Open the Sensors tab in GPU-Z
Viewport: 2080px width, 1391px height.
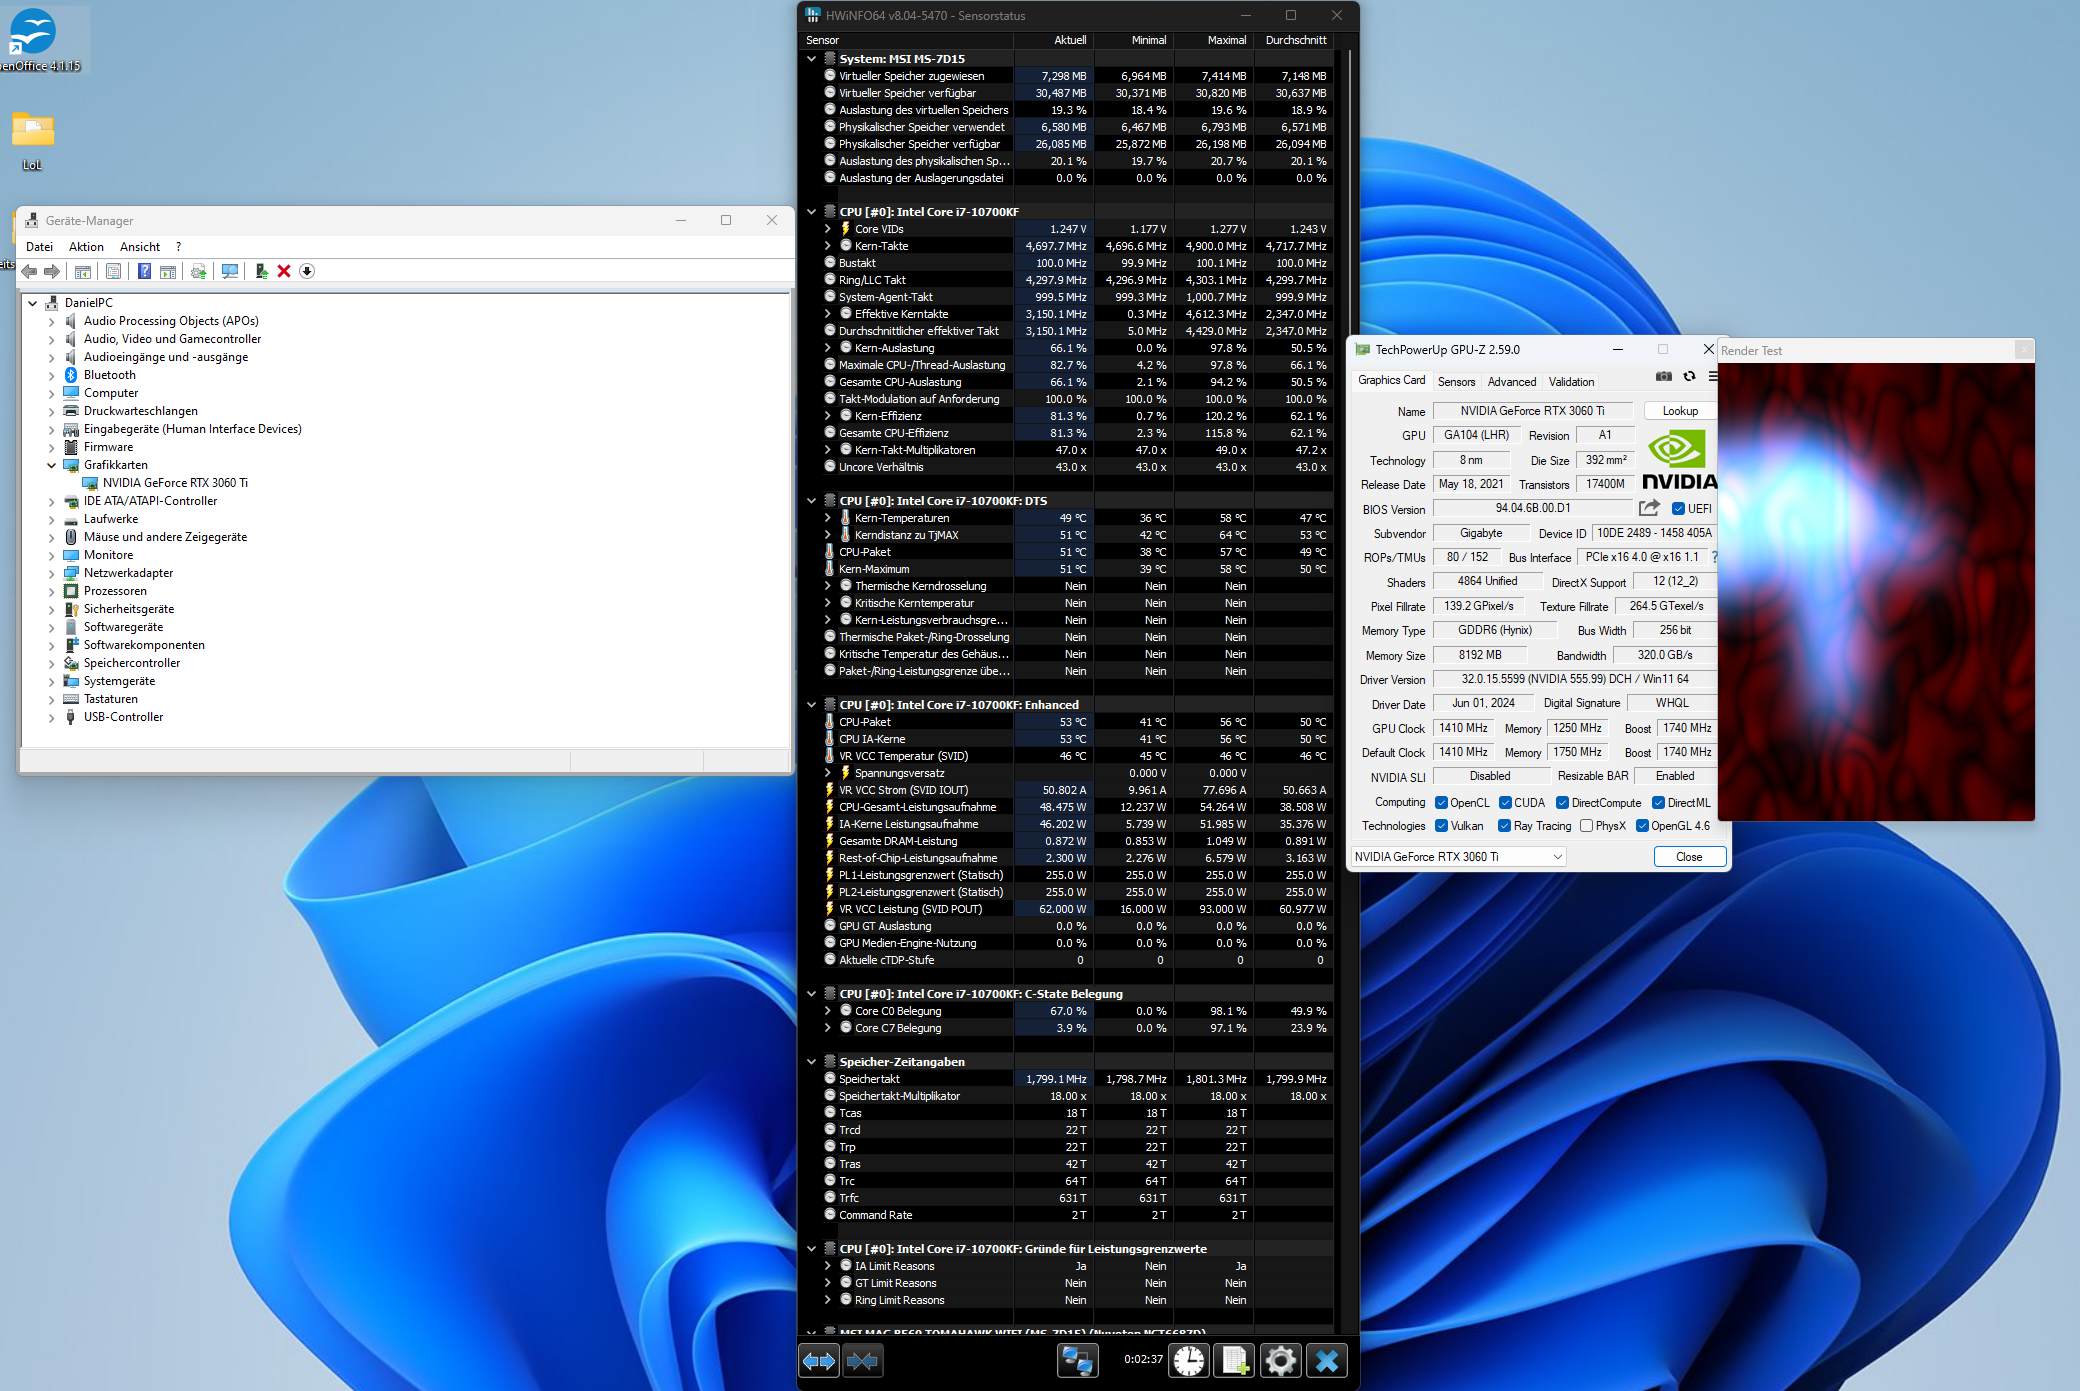click(1456, 382)
